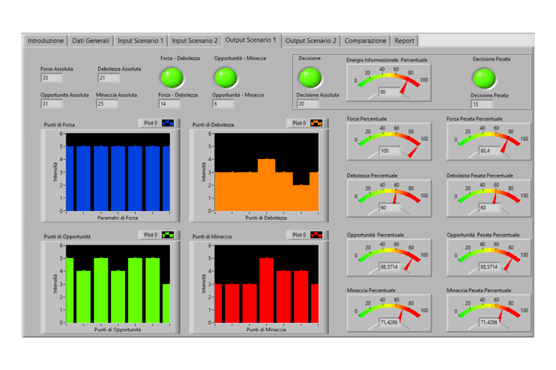This screenshot has height=370, width=556.
Task: Click the Punti di Debolezza orange chart
Action: (x=266, y=172)
